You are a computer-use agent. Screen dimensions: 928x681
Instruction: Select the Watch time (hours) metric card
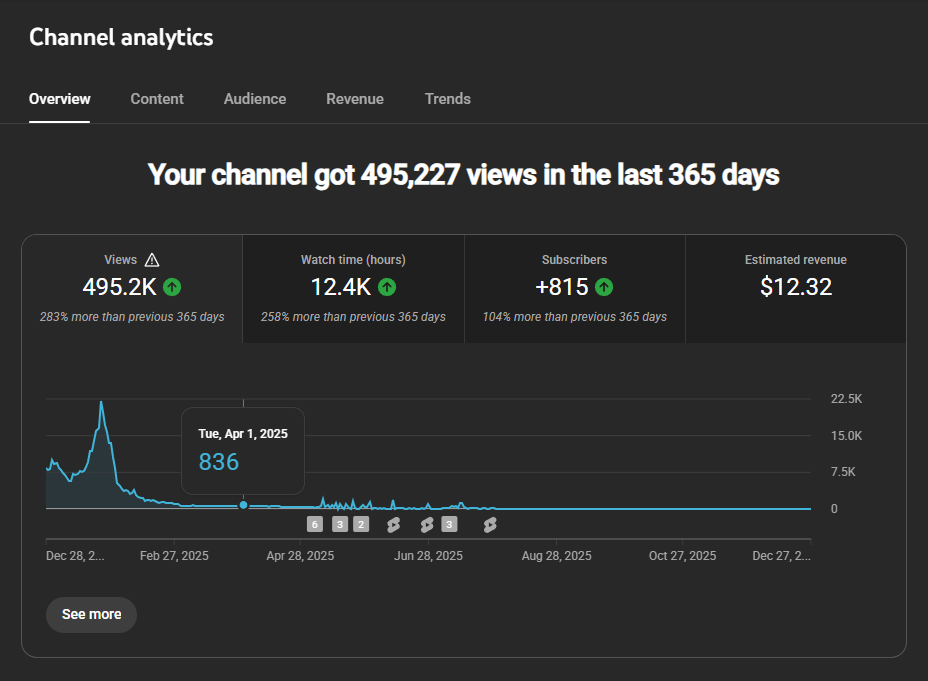353,288
